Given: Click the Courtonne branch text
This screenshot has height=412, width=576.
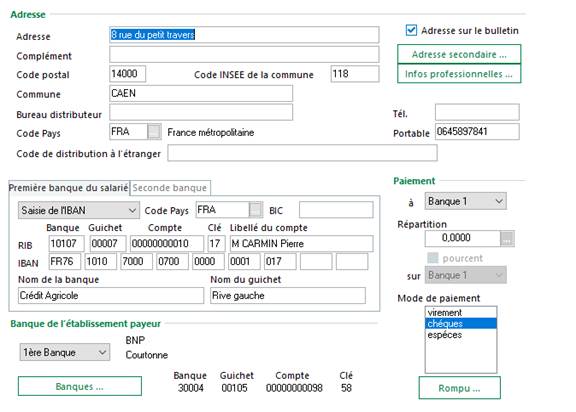Looking at the screenshot, I should (147, 355).
